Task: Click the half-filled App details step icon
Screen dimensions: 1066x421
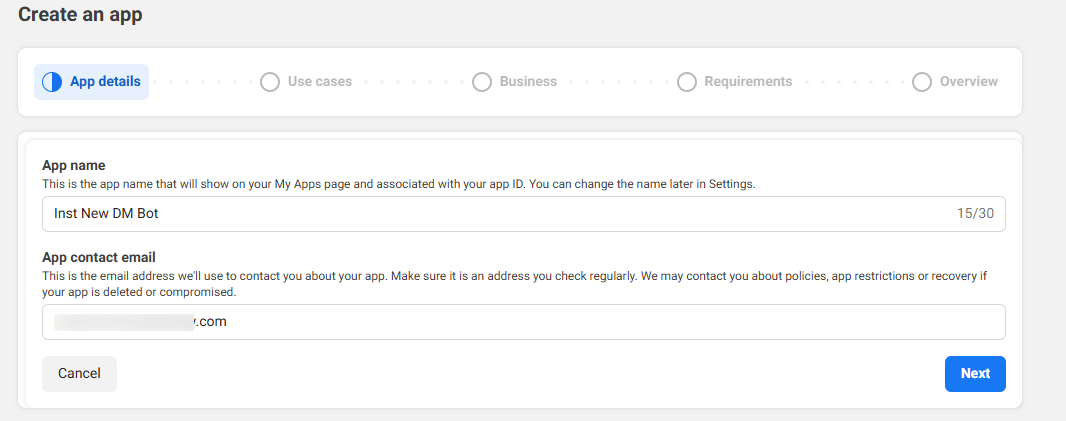Action: (x=52, y=82)
